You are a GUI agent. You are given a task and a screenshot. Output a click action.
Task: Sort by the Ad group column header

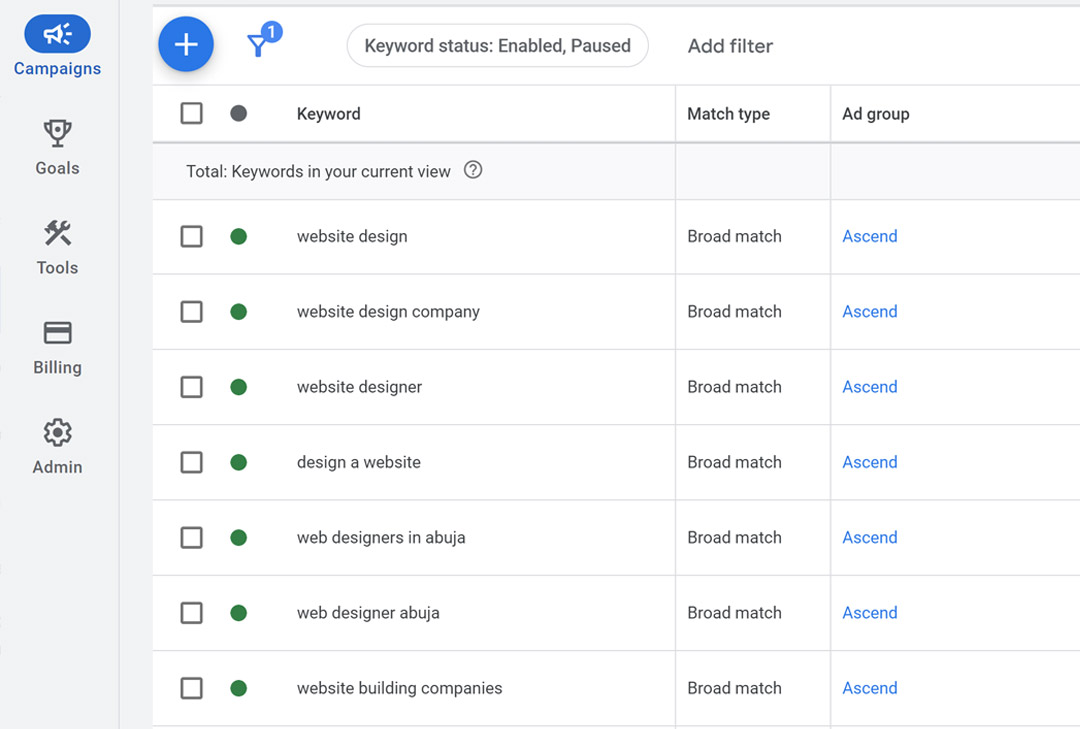coord(875,114)
